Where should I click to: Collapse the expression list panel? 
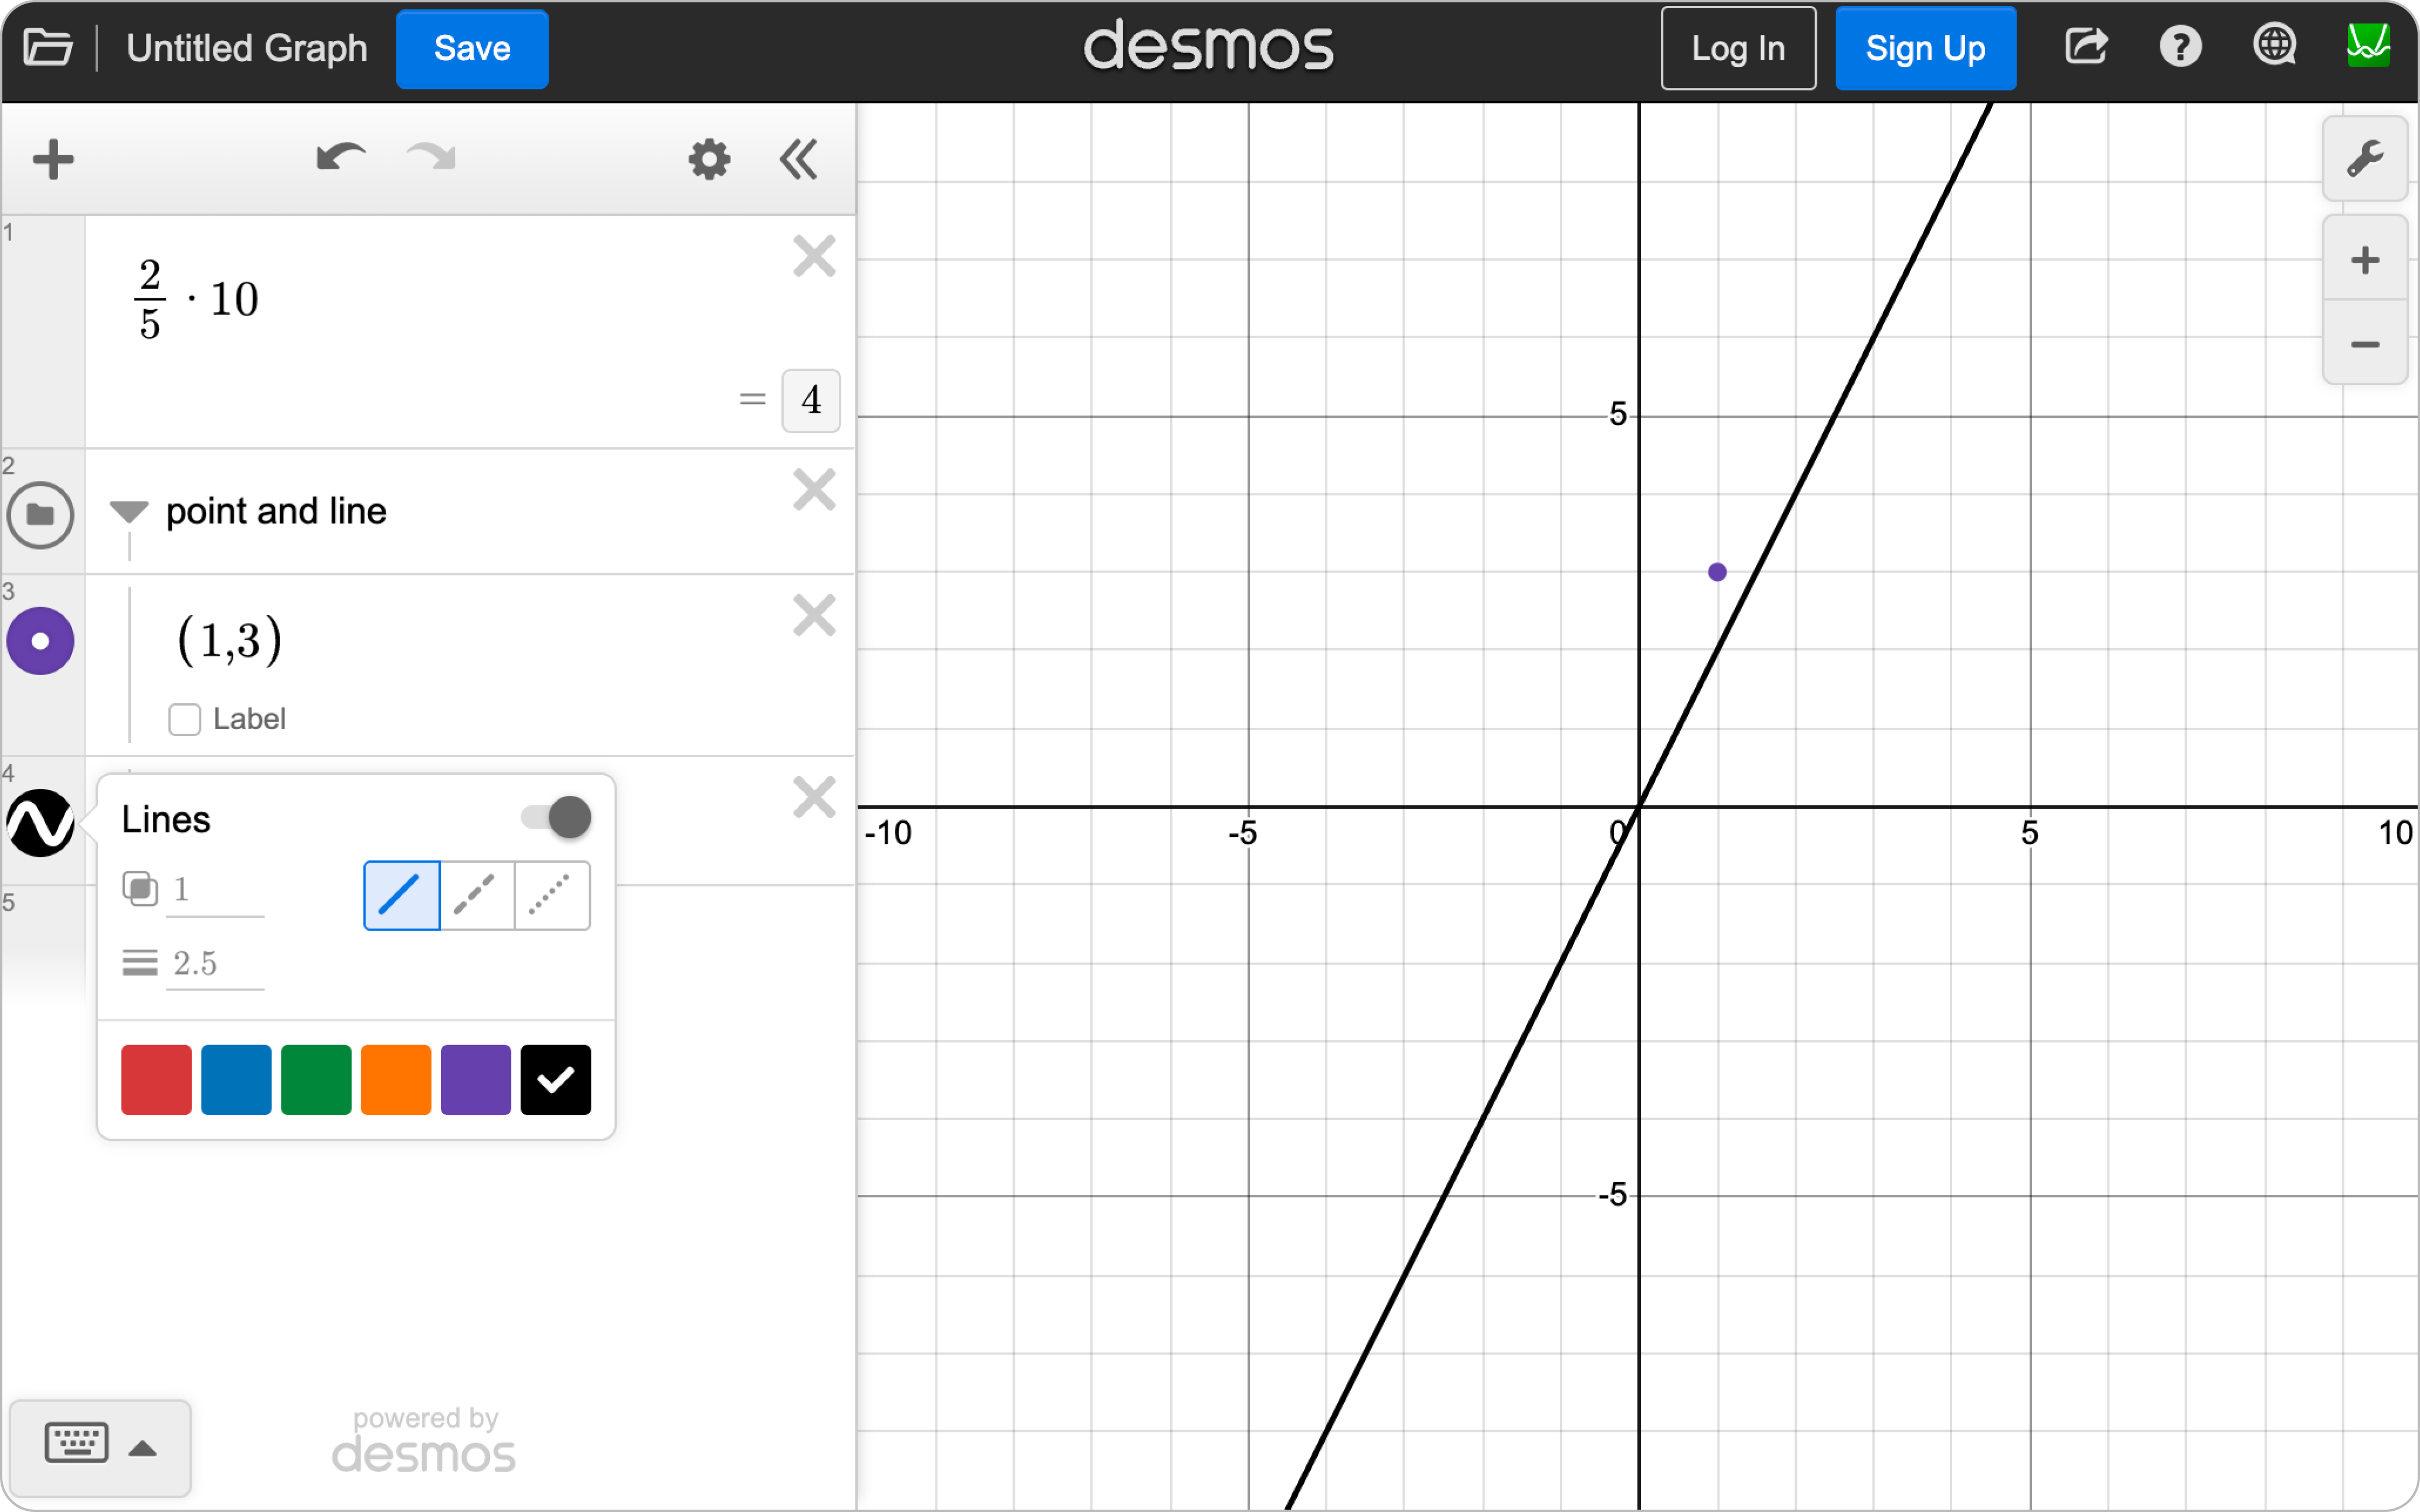tap(799, 159)
